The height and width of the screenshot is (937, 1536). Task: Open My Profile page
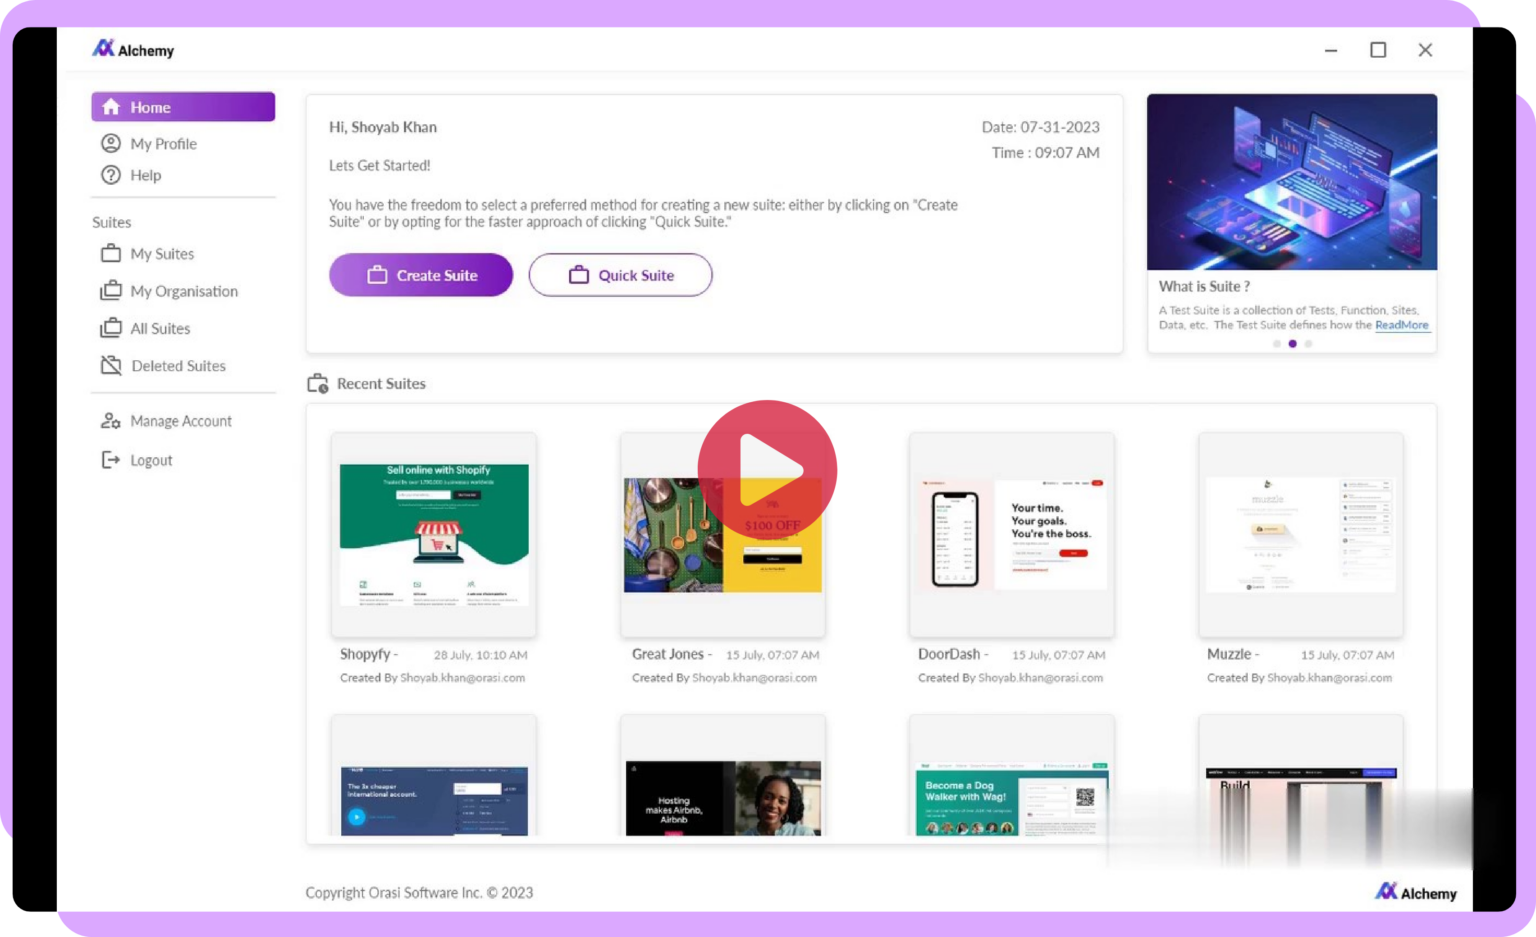pos(149,143)
